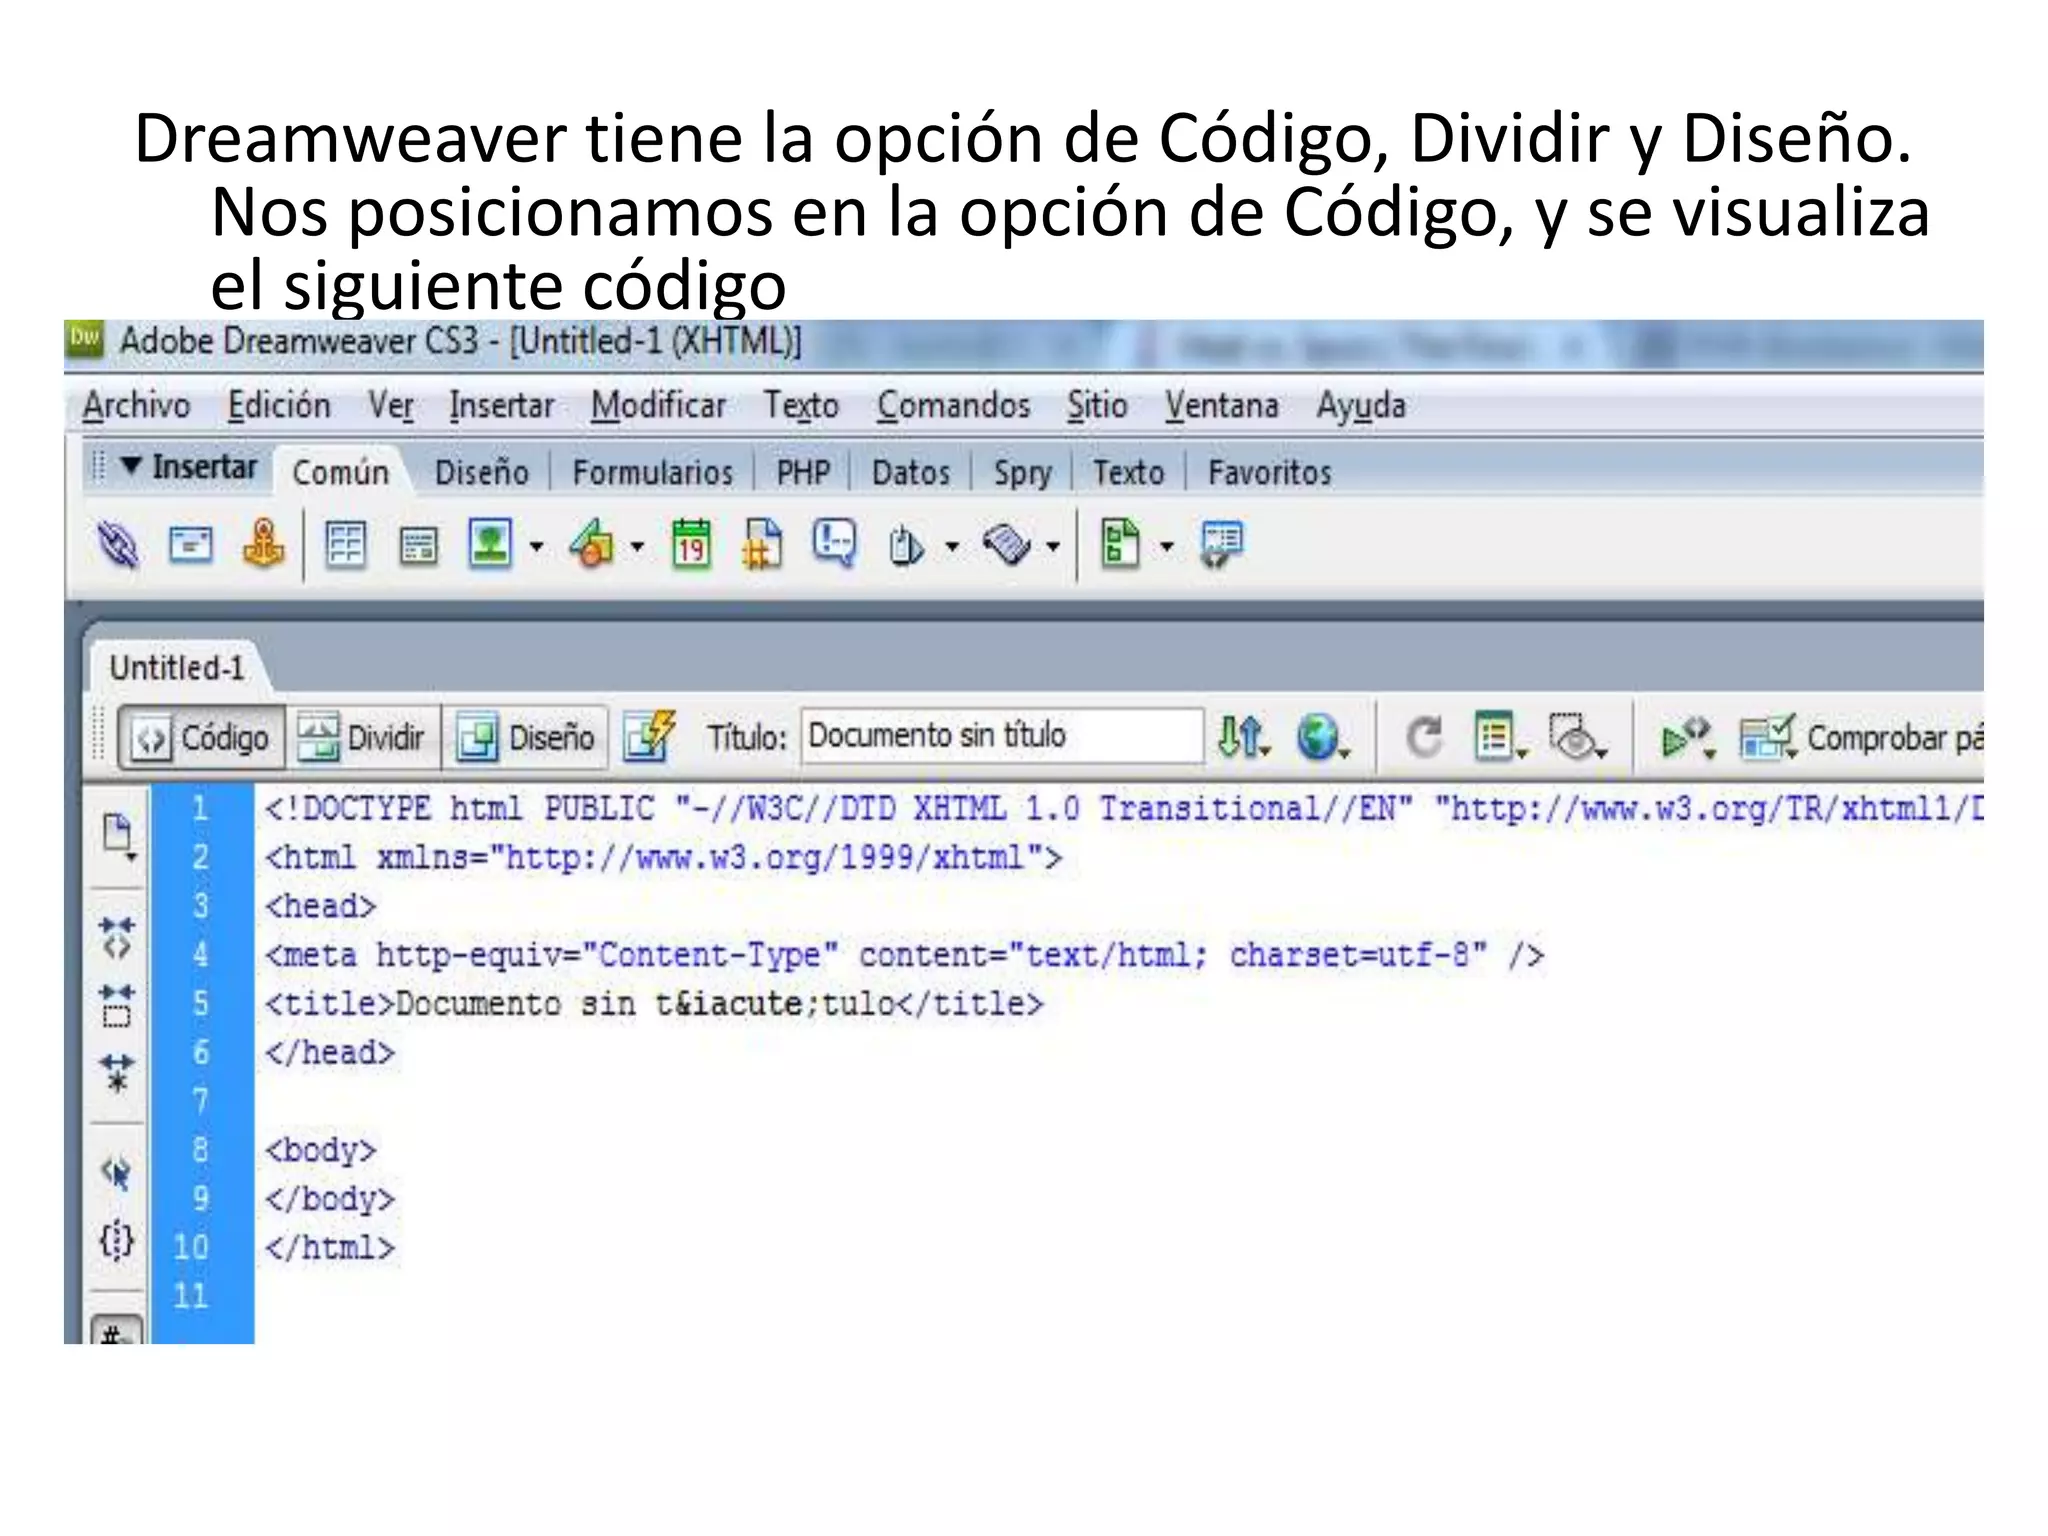Open the Sitio menu
The image size is (2048, 1536).
point(1096,405)
